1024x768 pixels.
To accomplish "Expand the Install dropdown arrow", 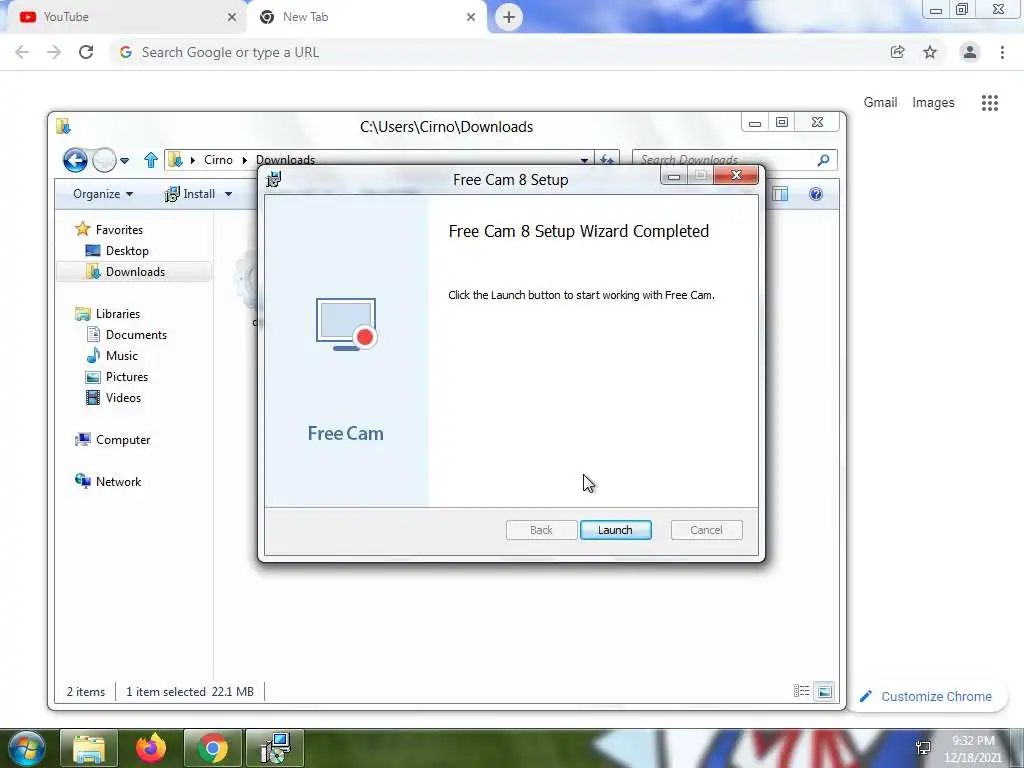I will click(x=228, y=194).
